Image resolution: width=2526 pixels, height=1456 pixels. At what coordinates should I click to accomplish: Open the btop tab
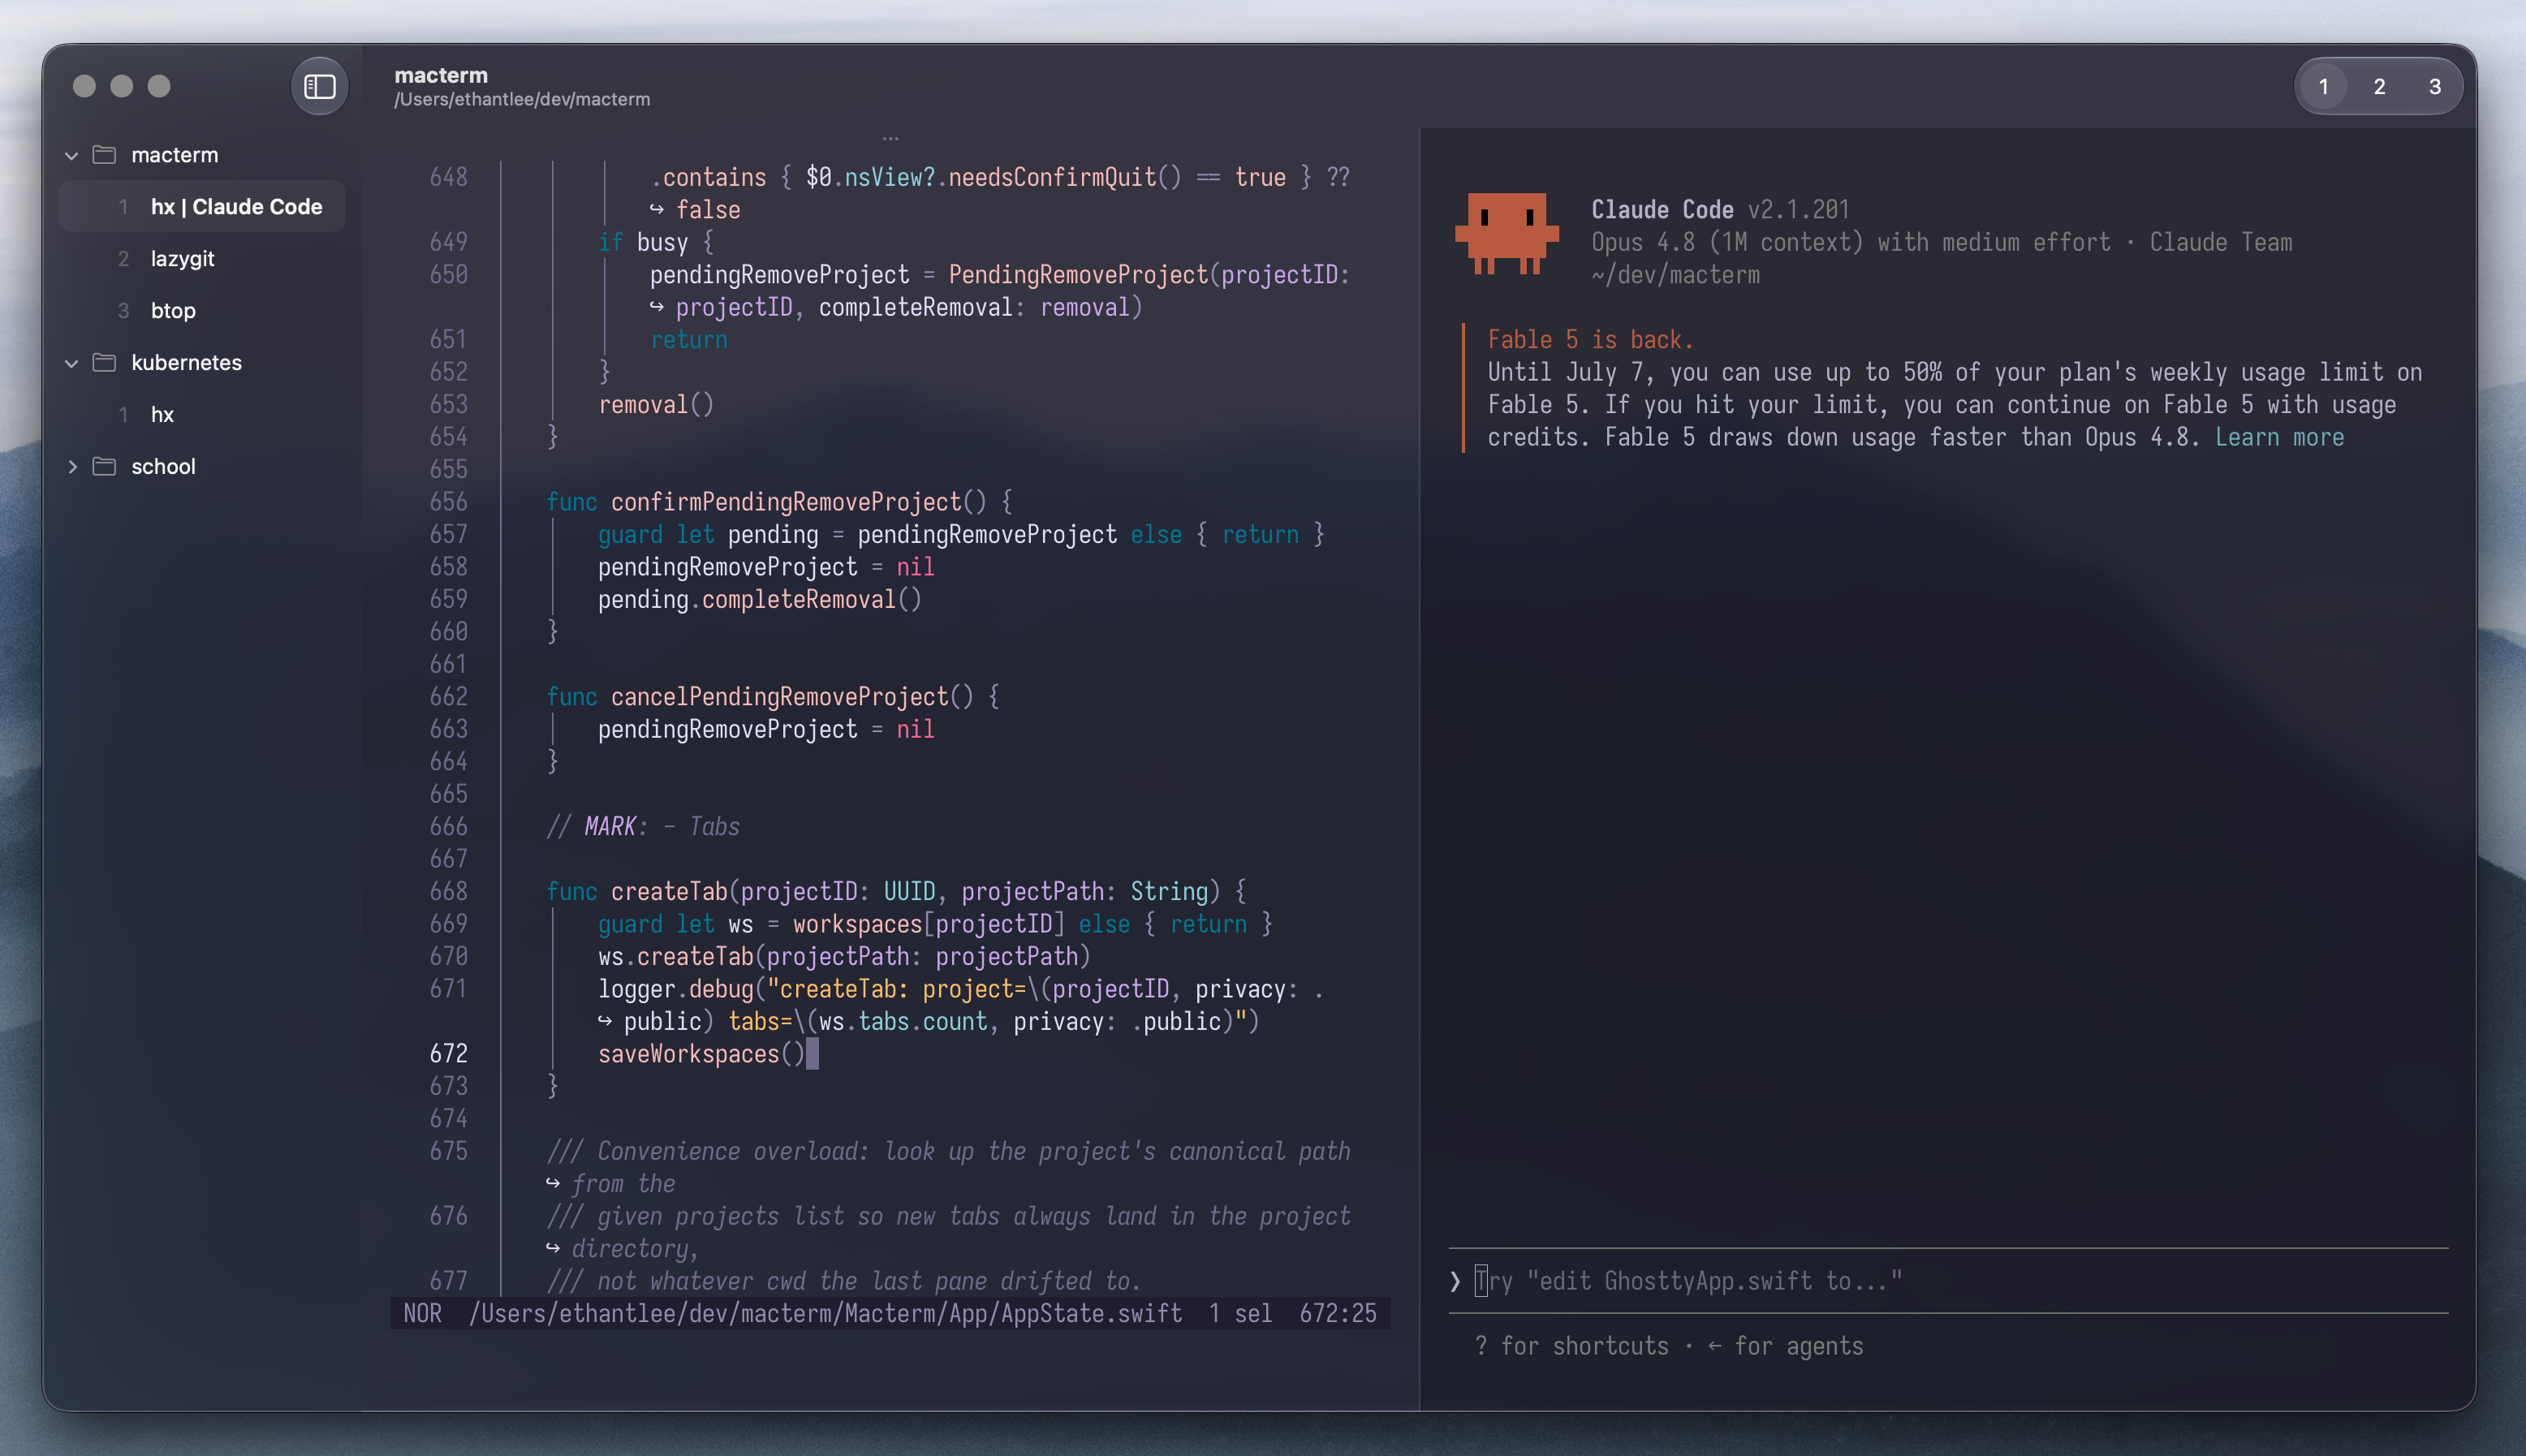point(202,311)
